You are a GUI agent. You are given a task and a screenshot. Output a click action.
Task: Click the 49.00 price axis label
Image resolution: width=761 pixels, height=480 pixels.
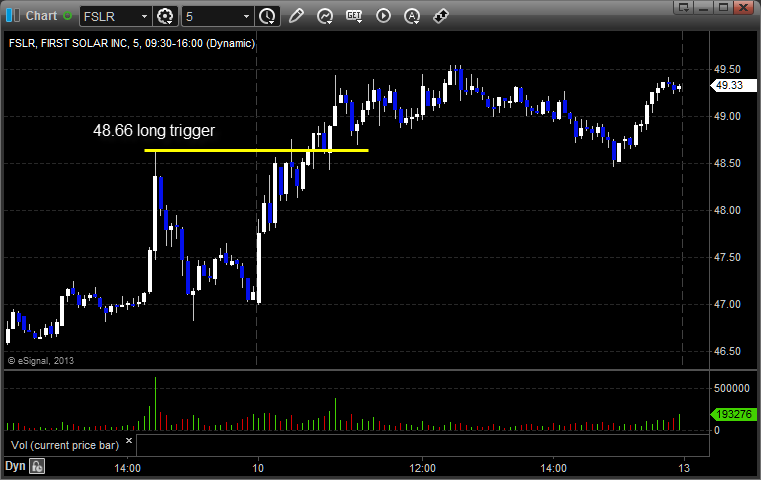pos(727,116)
